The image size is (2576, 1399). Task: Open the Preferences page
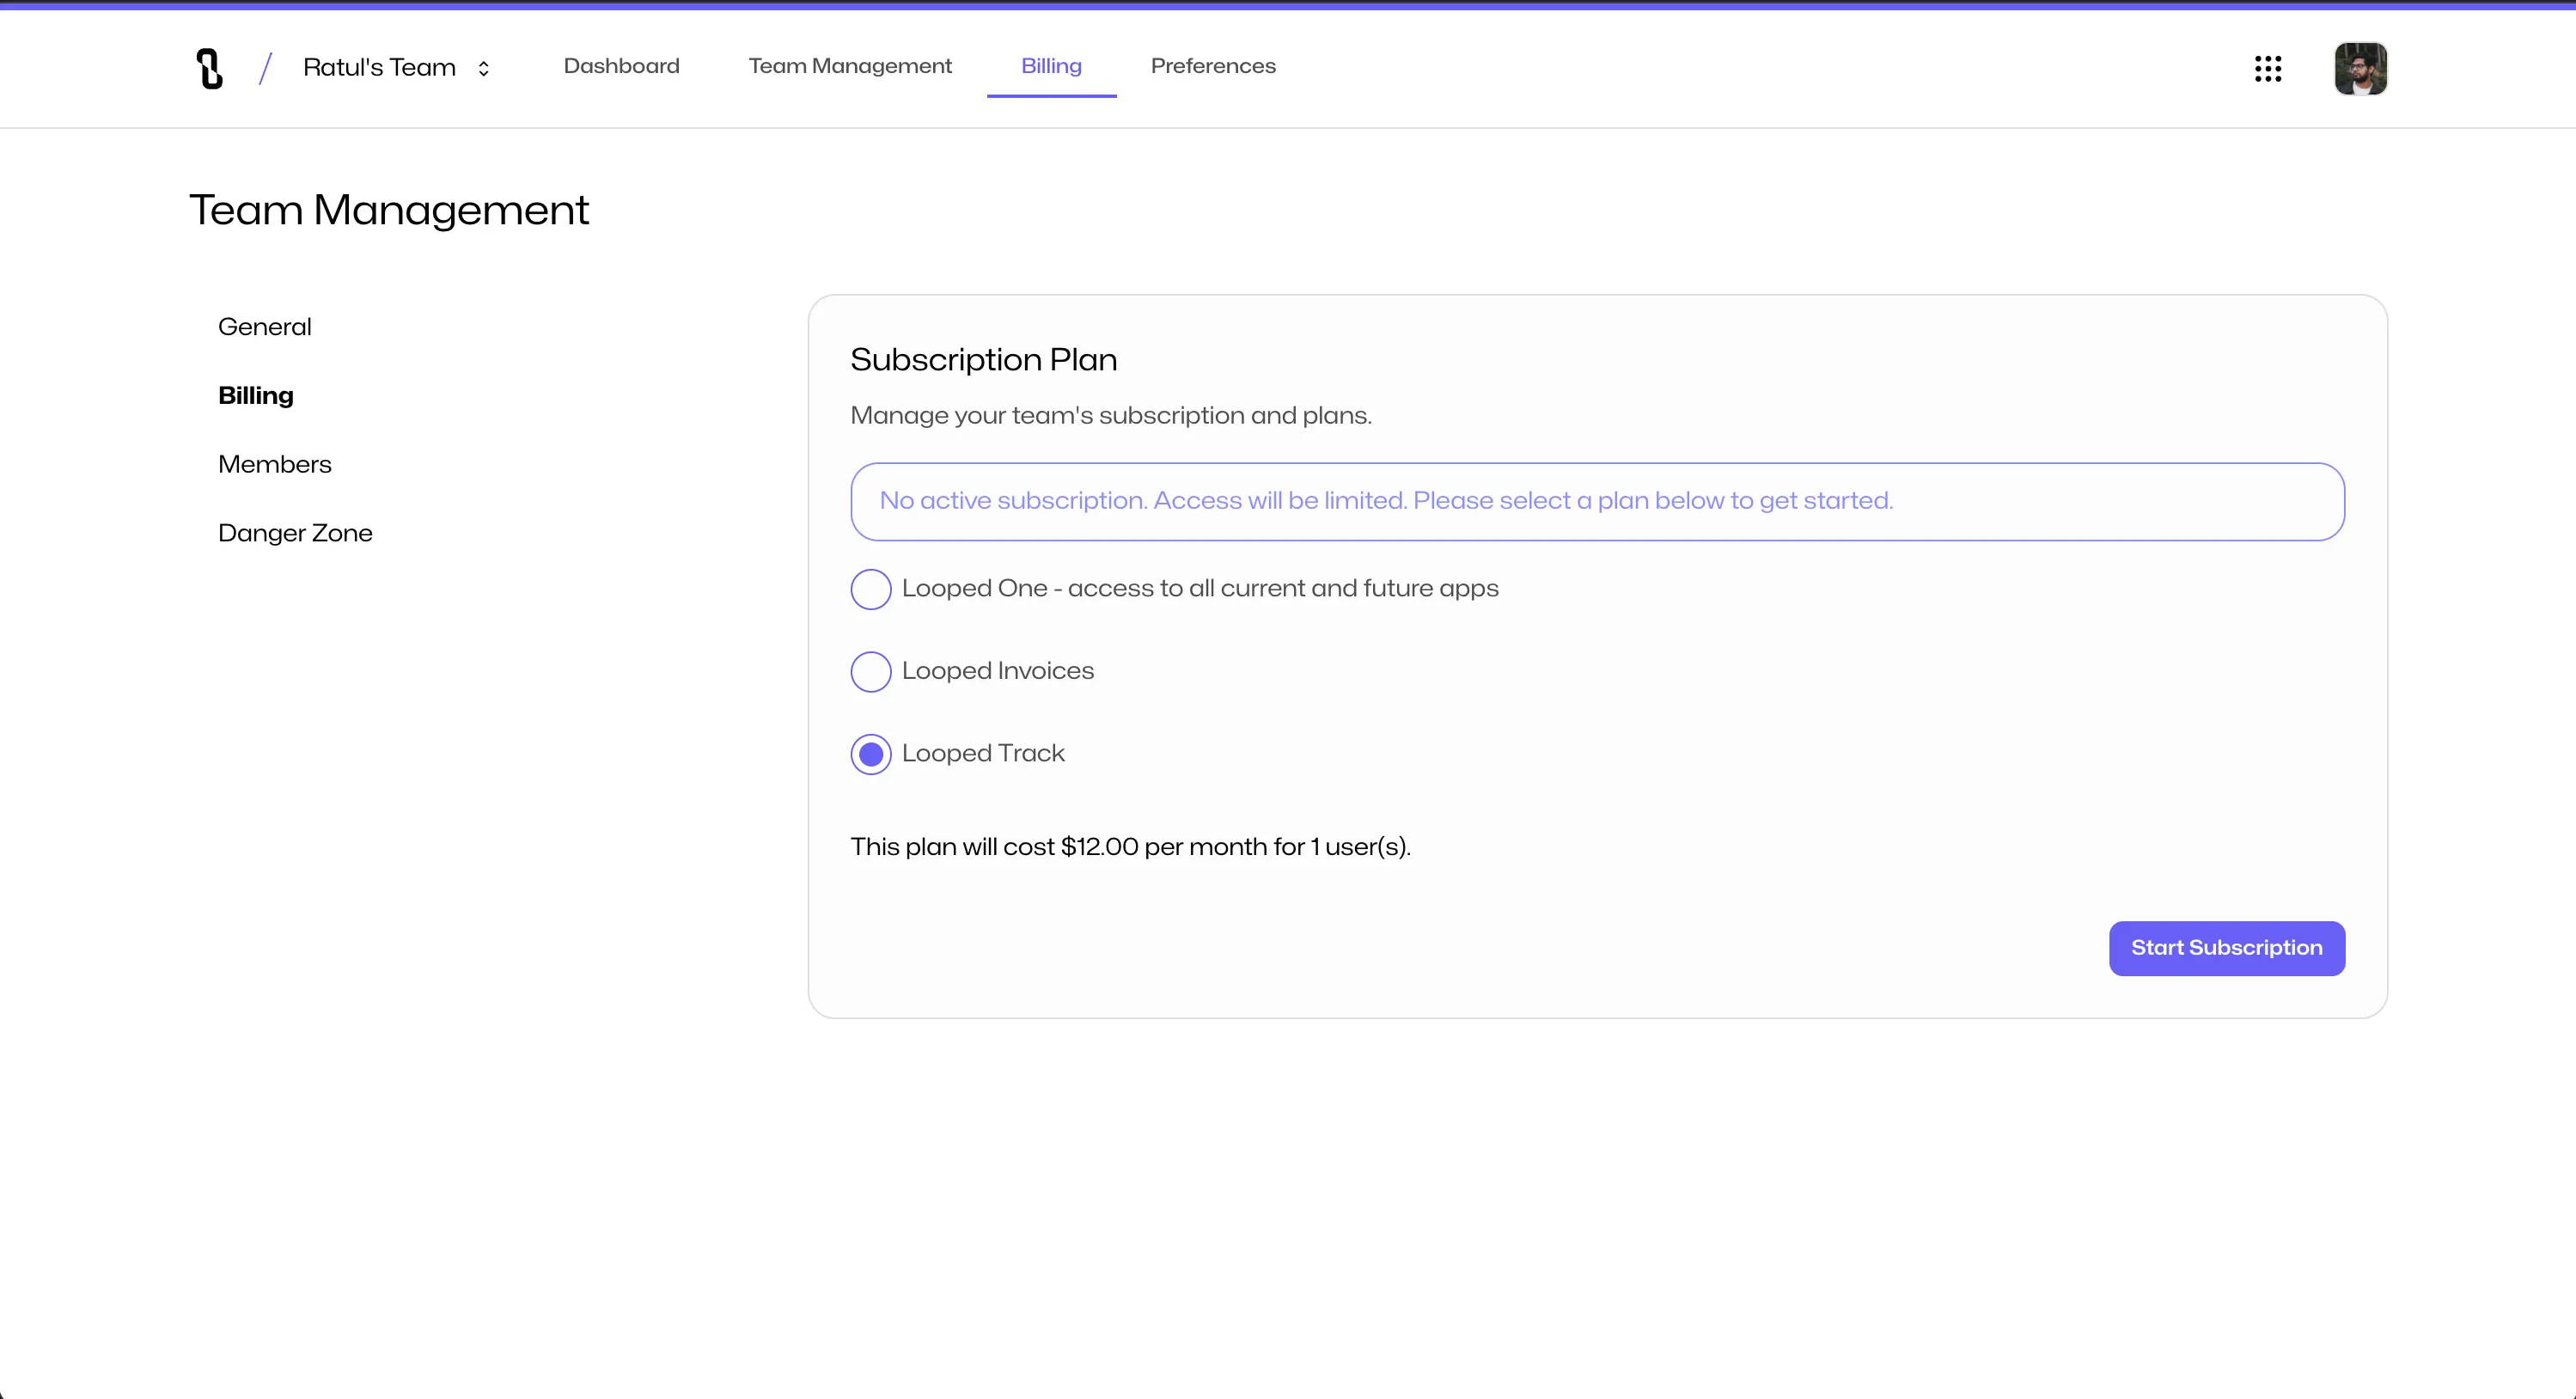tap(1213, 66)
